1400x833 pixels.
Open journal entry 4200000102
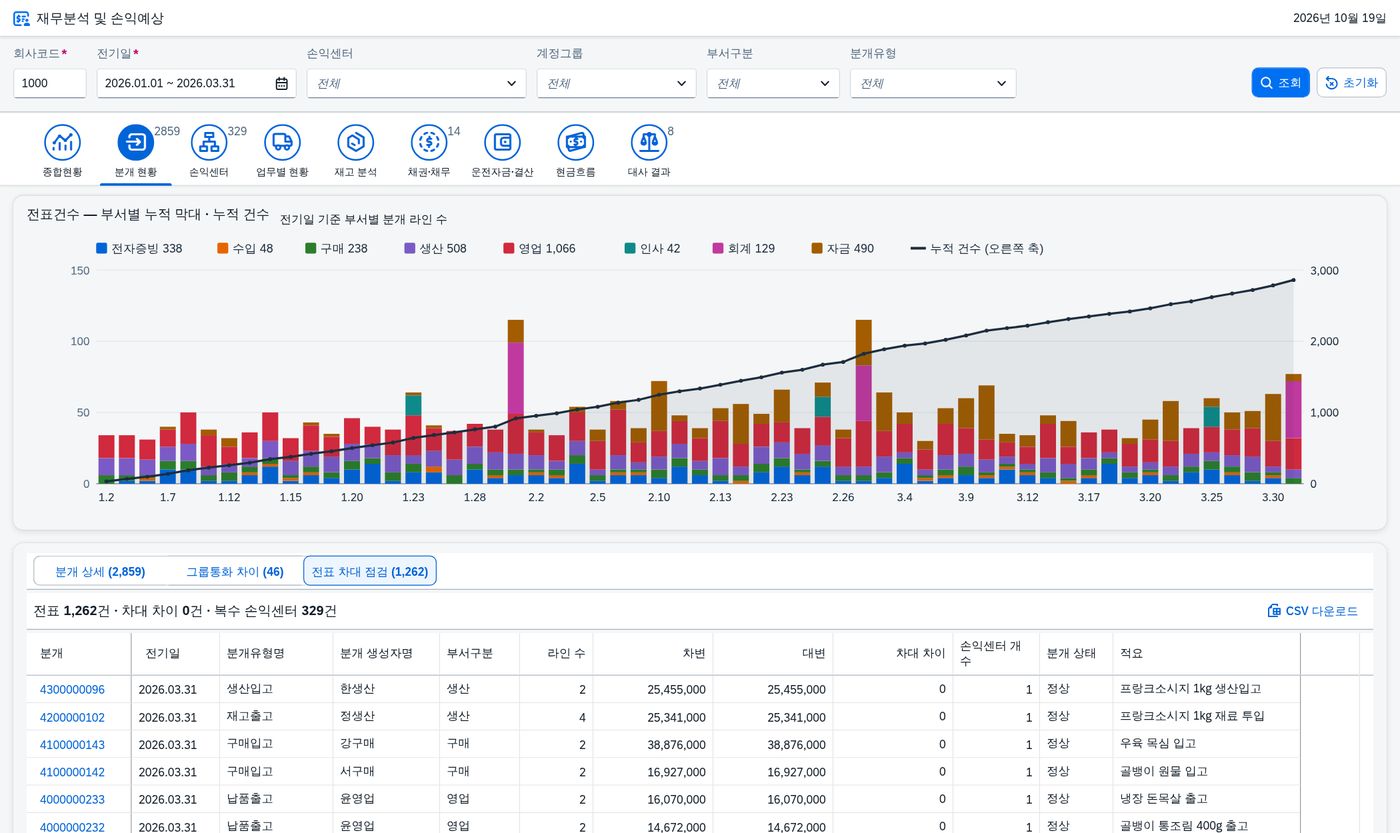coord(72,717)
